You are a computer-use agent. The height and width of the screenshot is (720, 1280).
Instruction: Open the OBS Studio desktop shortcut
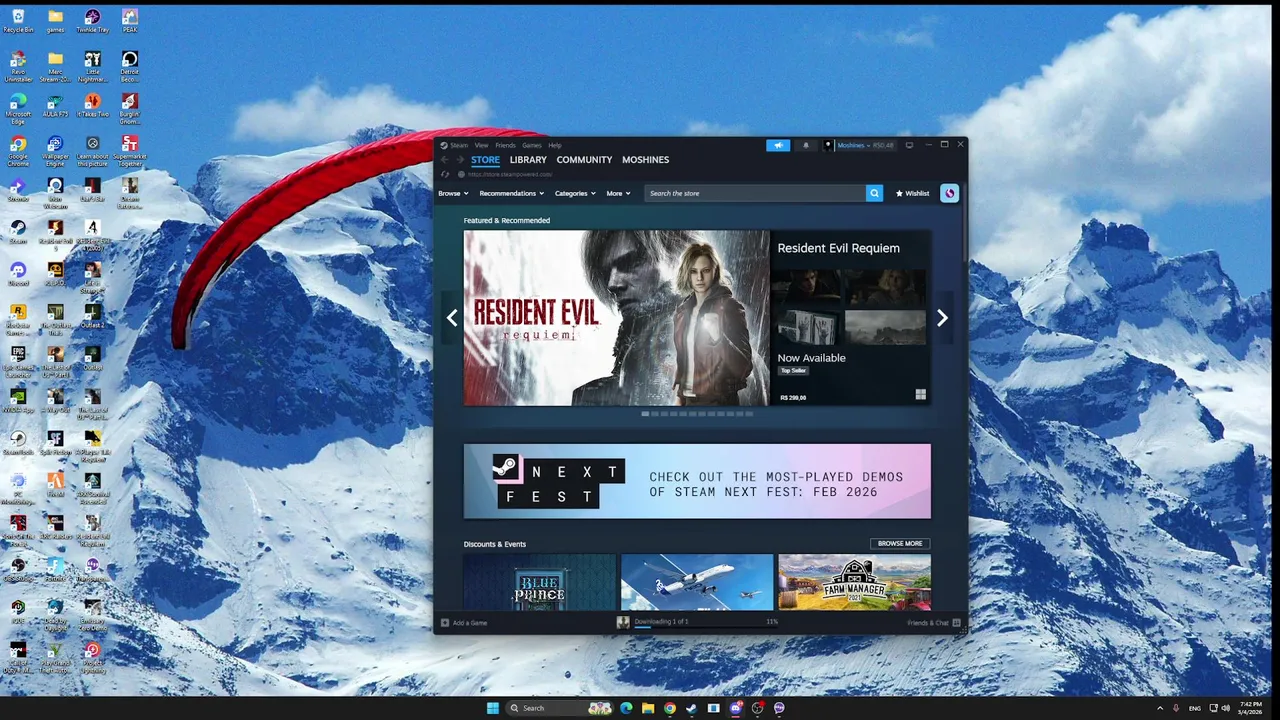tap(18, 568)
